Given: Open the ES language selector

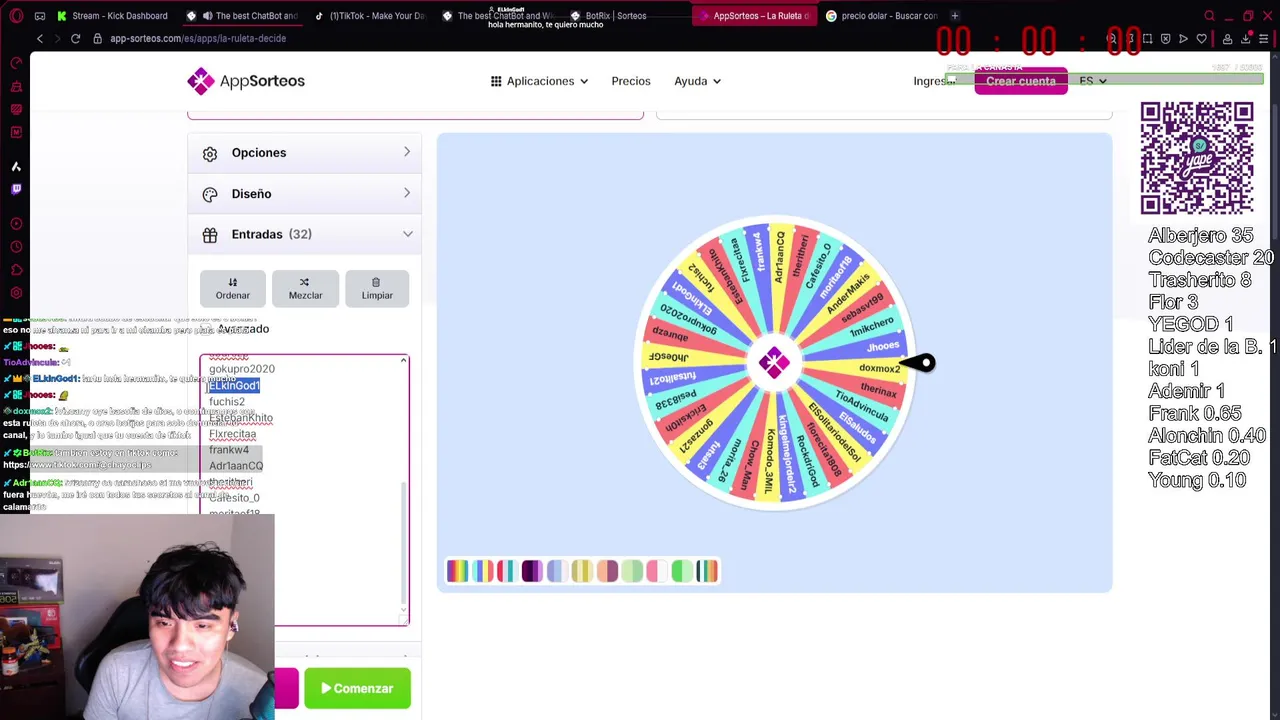Looking at the screenshot, I should (x=1092, y=81).
